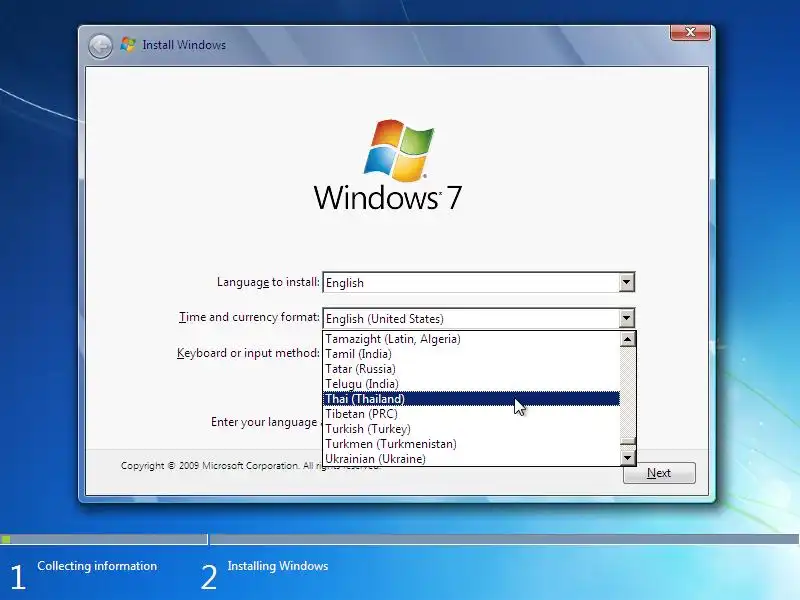Image resolution: width=800 pixels, height=600 pixels.
Task: Select Tamazight (Latin, Algeria) from the list
Action: tap(471, 339)
